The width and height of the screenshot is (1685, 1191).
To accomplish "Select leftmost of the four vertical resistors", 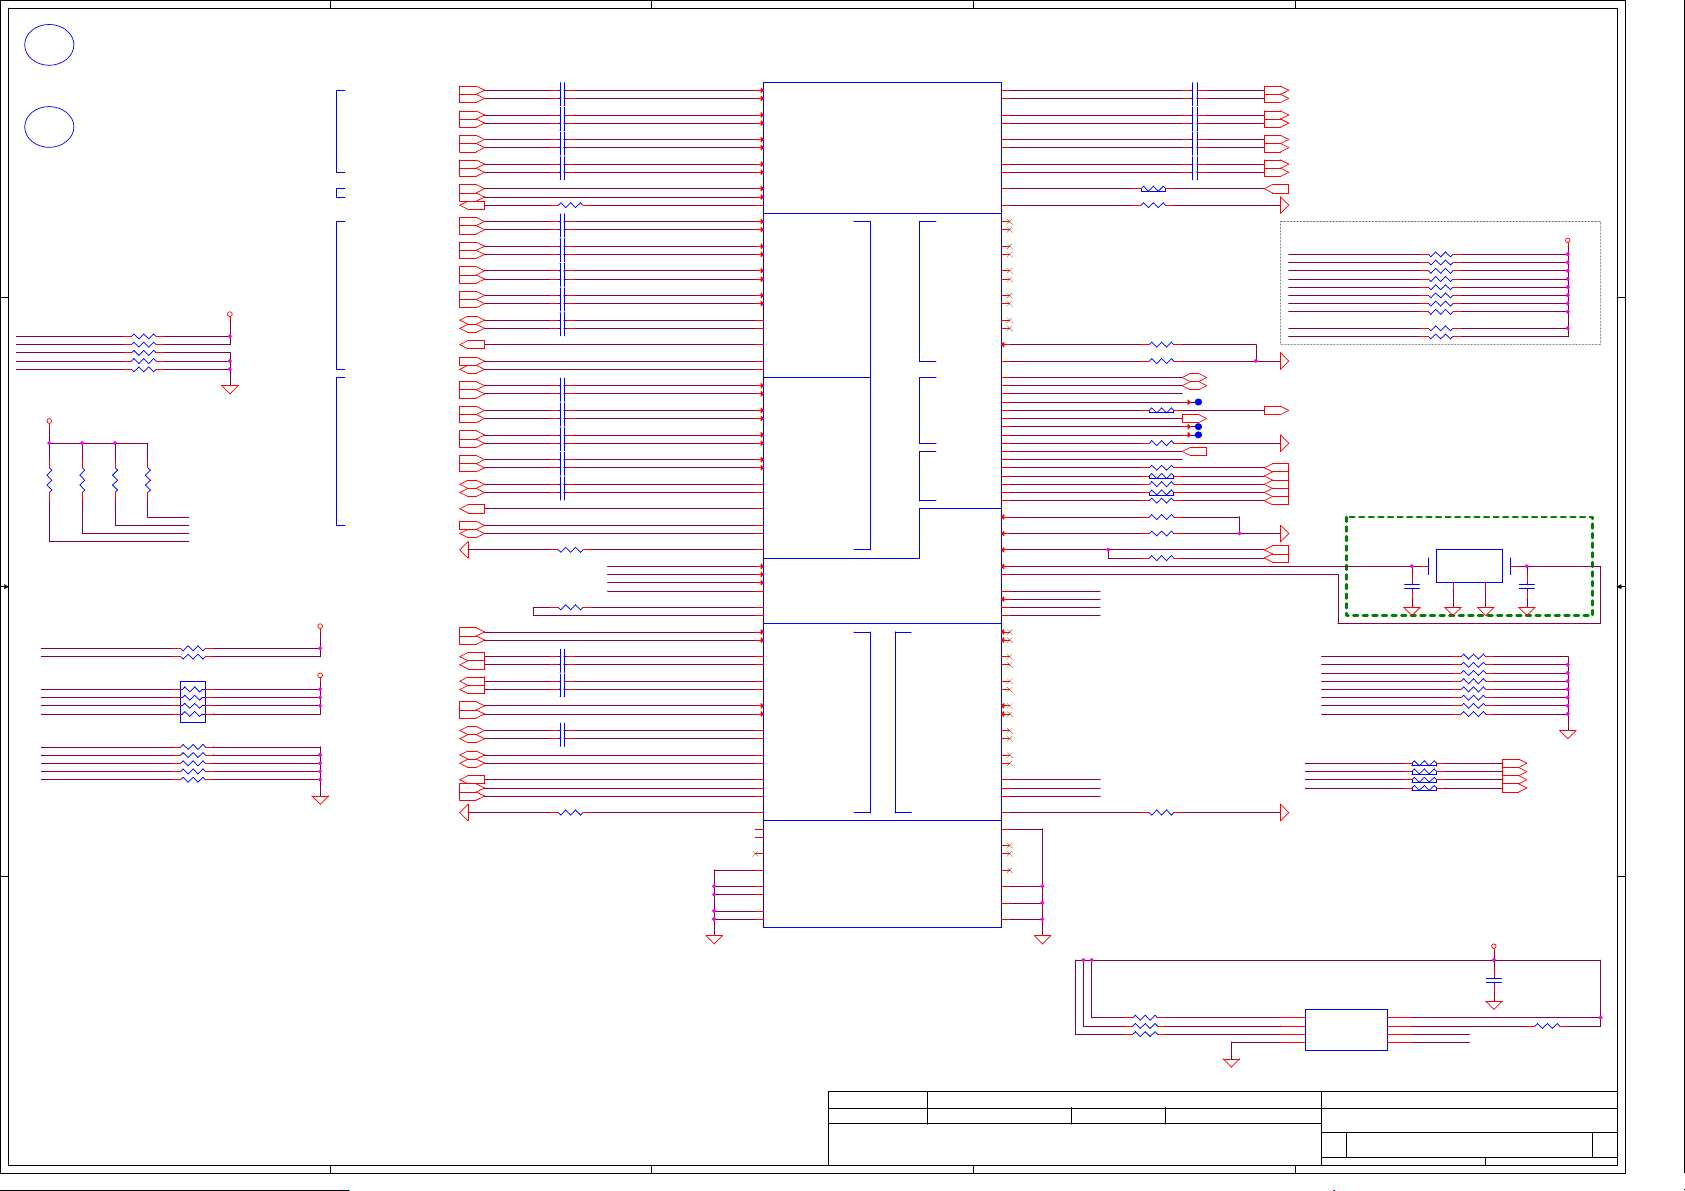I will [x=49, y=481].
